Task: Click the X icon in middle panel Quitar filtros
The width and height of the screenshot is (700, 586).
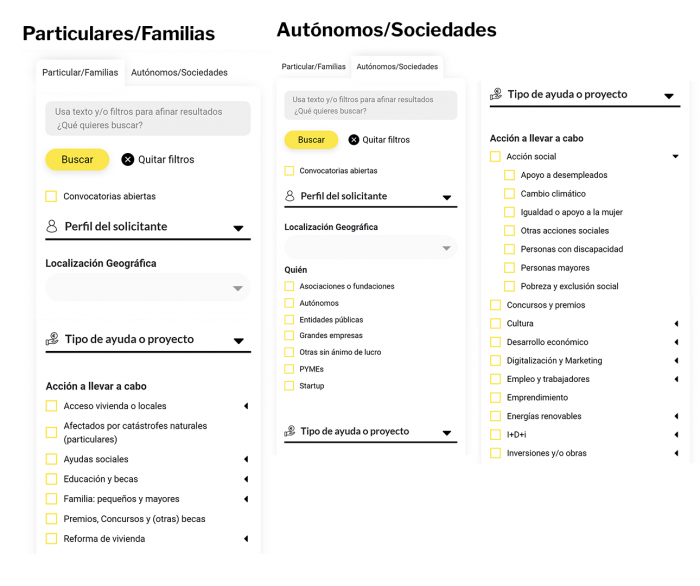Action: coord(354,140)
